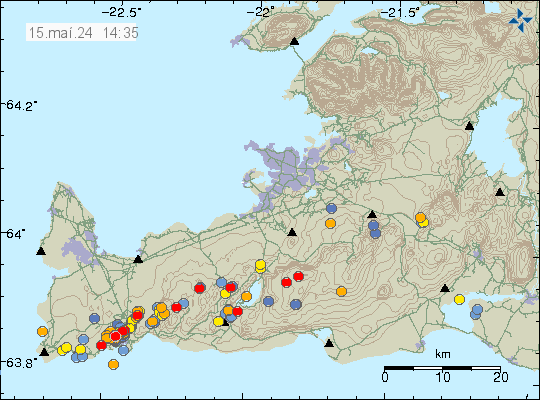Image resolution: width=540 pixels, height=400 pixels.
Task: Select the station triangle below the -22° label
Action: [294, 41]
